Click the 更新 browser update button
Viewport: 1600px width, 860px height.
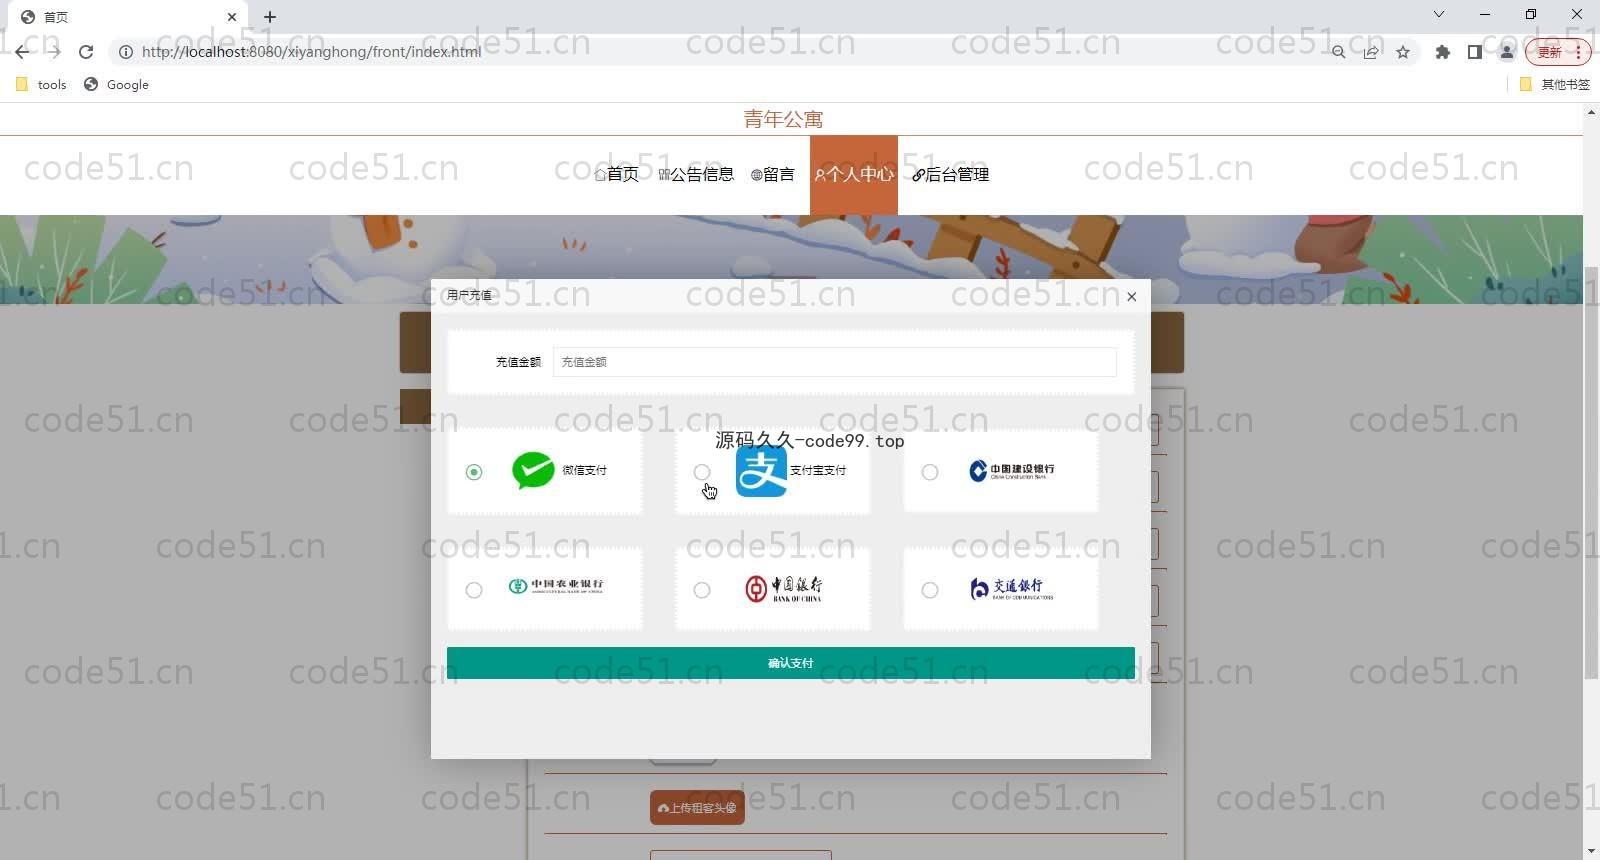(1557, 52)
